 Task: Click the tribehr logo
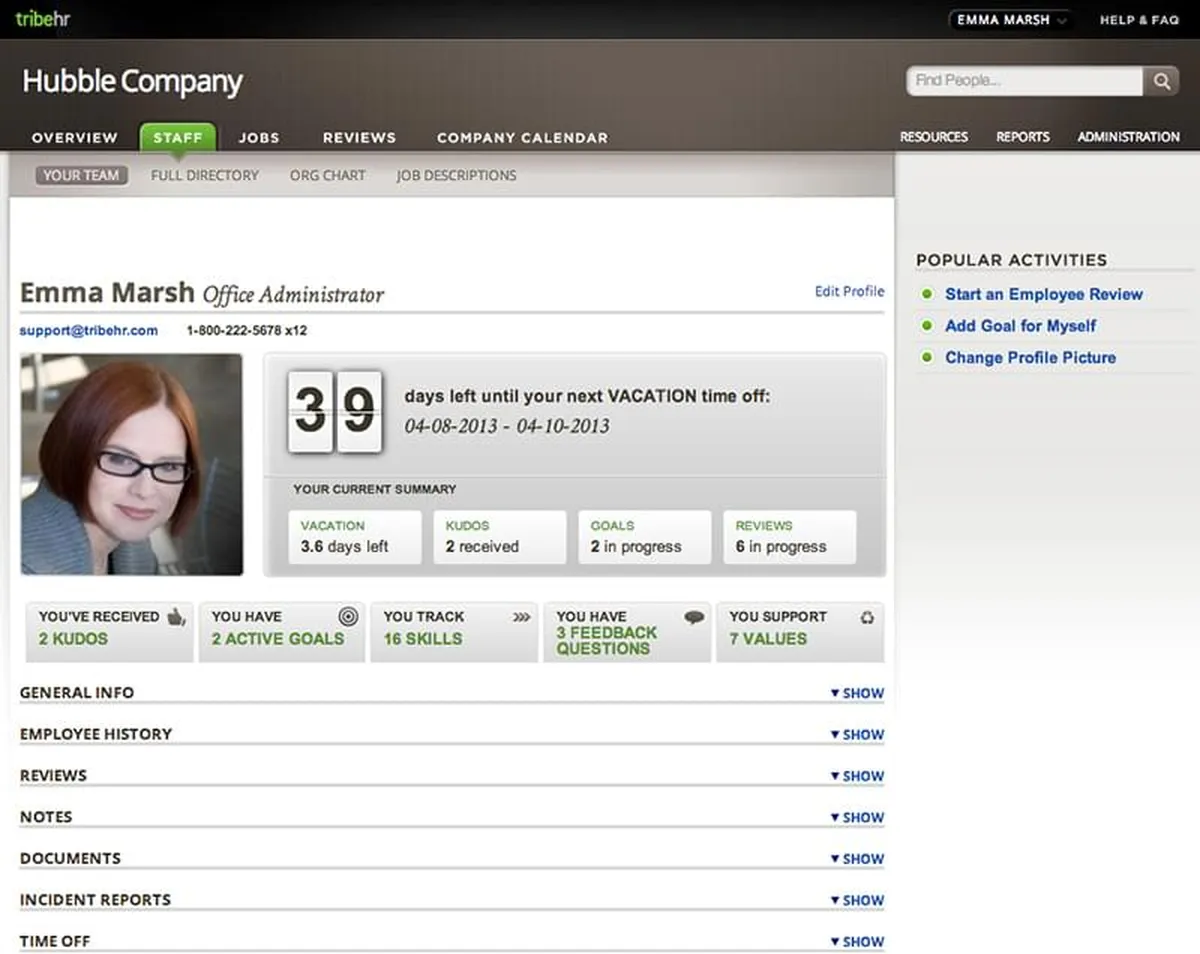(42, 19)
